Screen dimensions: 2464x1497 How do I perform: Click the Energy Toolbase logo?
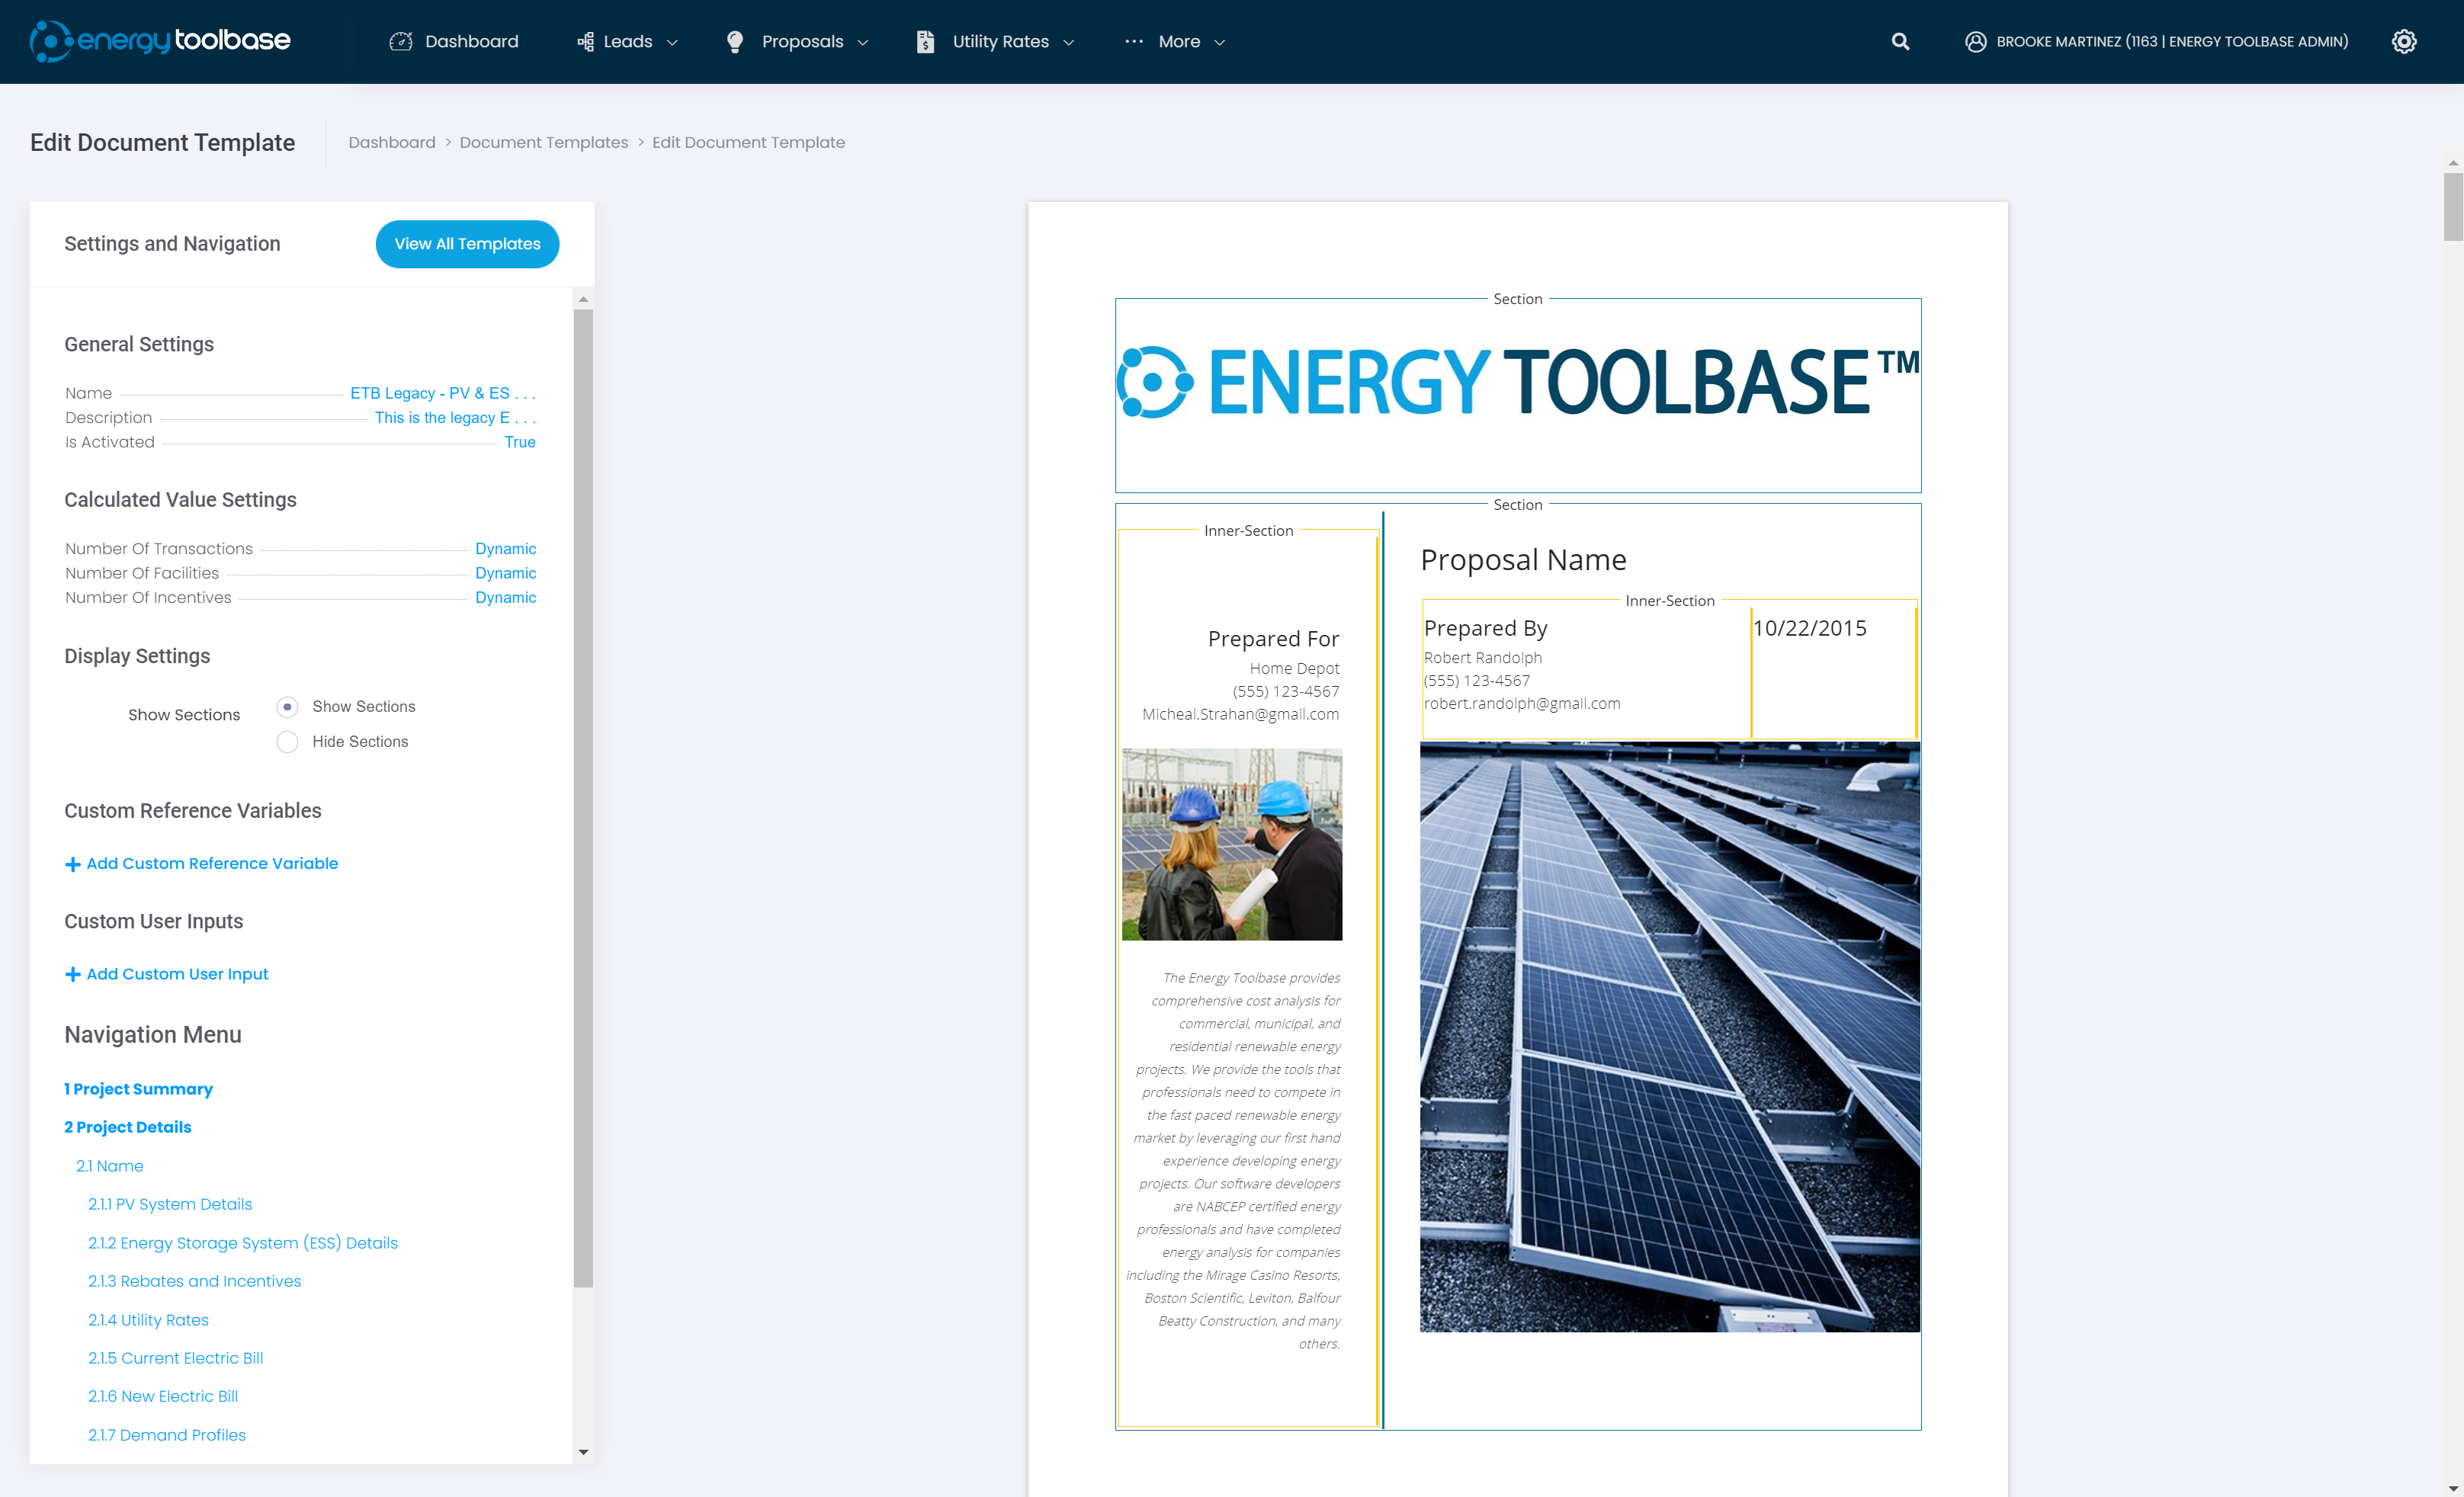click(160, 41)
